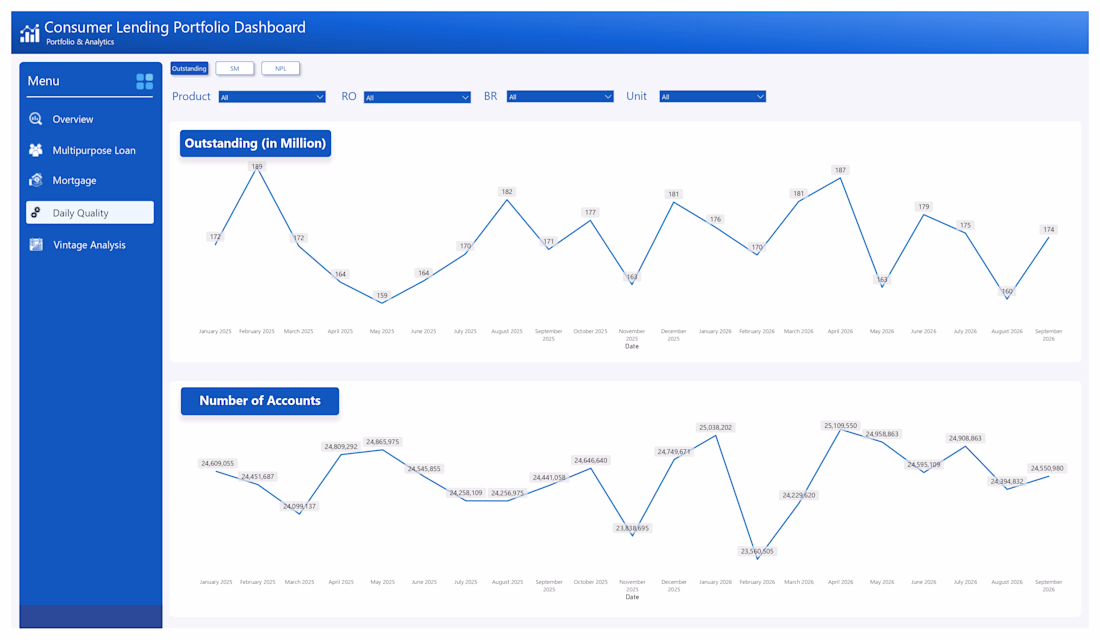Select the 25,038,202 data label
This screenshot has width=1100, height=640.
coord(715,427)
